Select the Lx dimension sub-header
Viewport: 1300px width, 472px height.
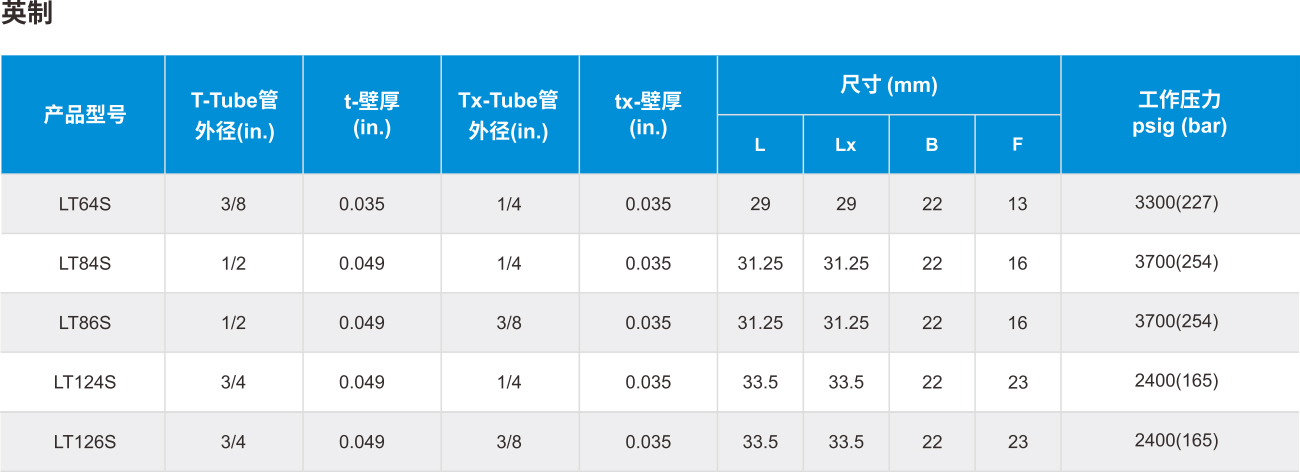point(846,145)
